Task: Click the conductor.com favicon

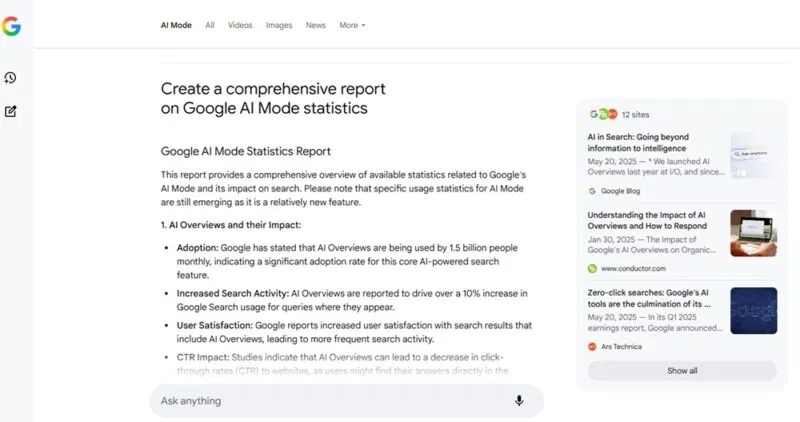Action: 592,268
